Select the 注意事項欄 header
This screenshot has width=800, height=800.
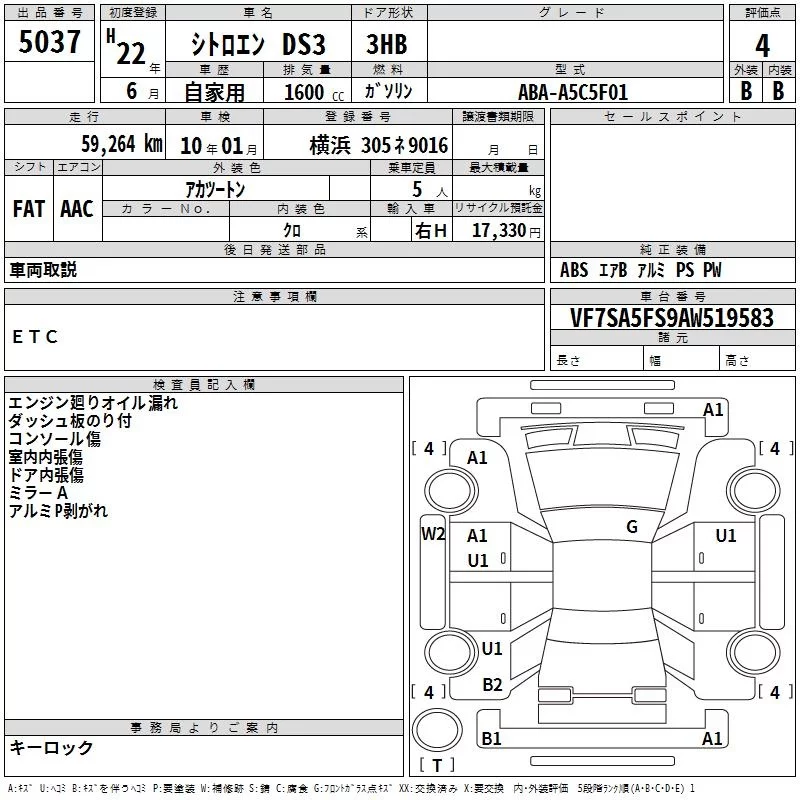(x=274, y=296)
